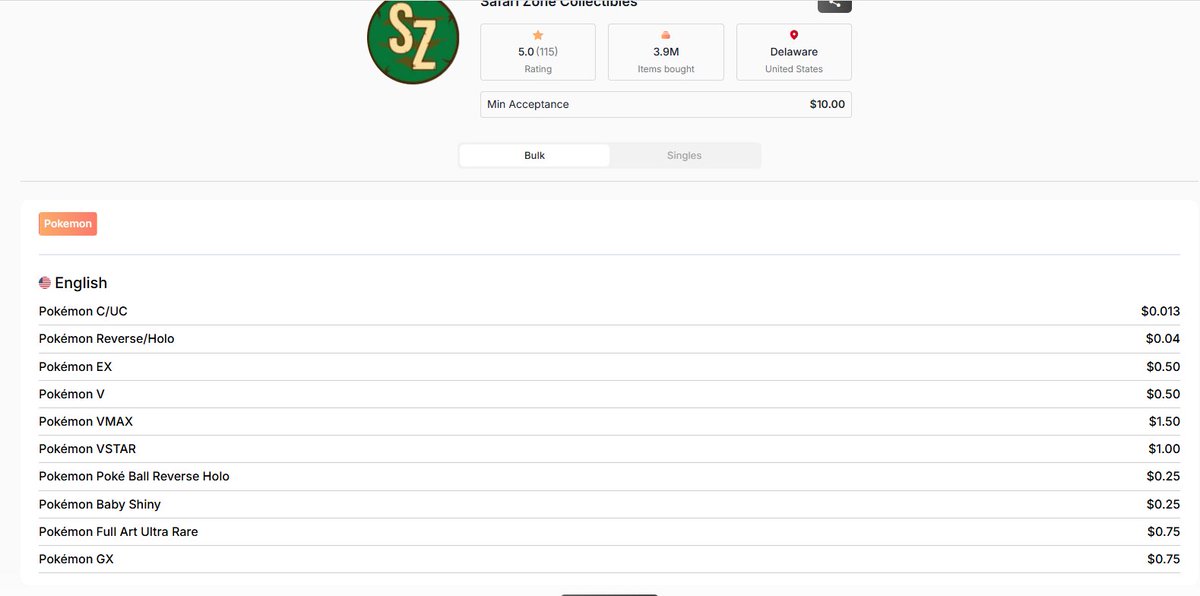Open the Min Acceptance $10.00 row
Viewport: 1200px width, 596px height.
point(665,104)
